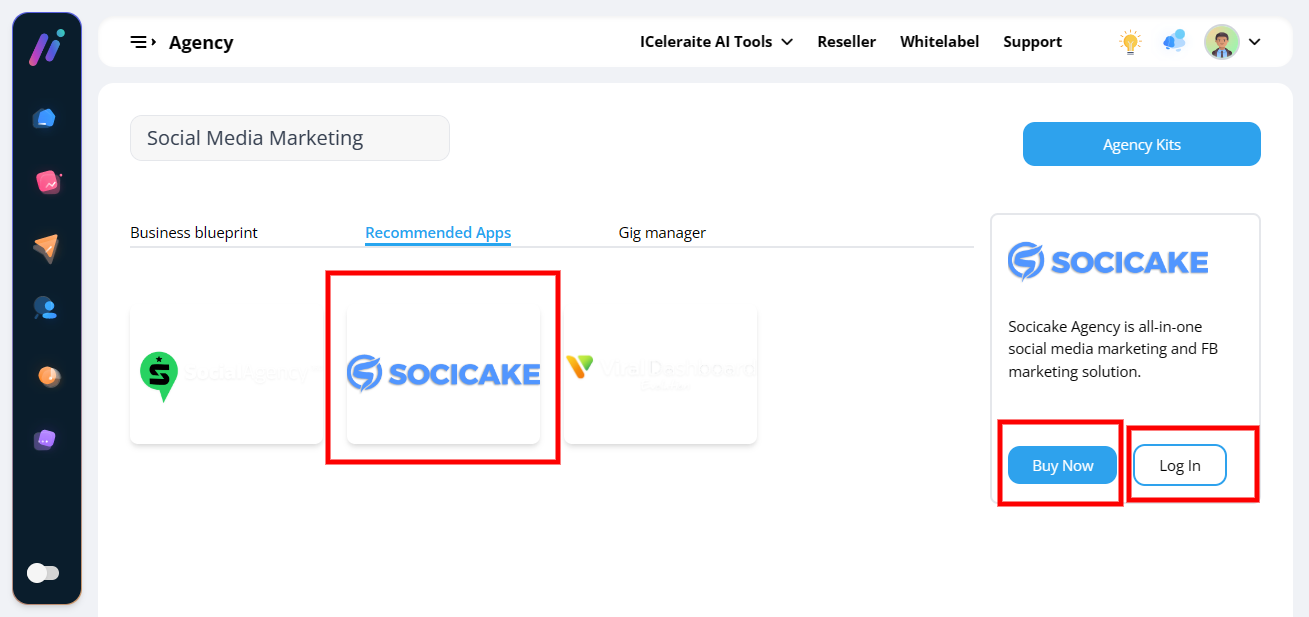This screenshot has height=617, width=1309.
Task: Click the yellow lightbulb icon
Action: pyautogui.click(x=1130, y=42)
